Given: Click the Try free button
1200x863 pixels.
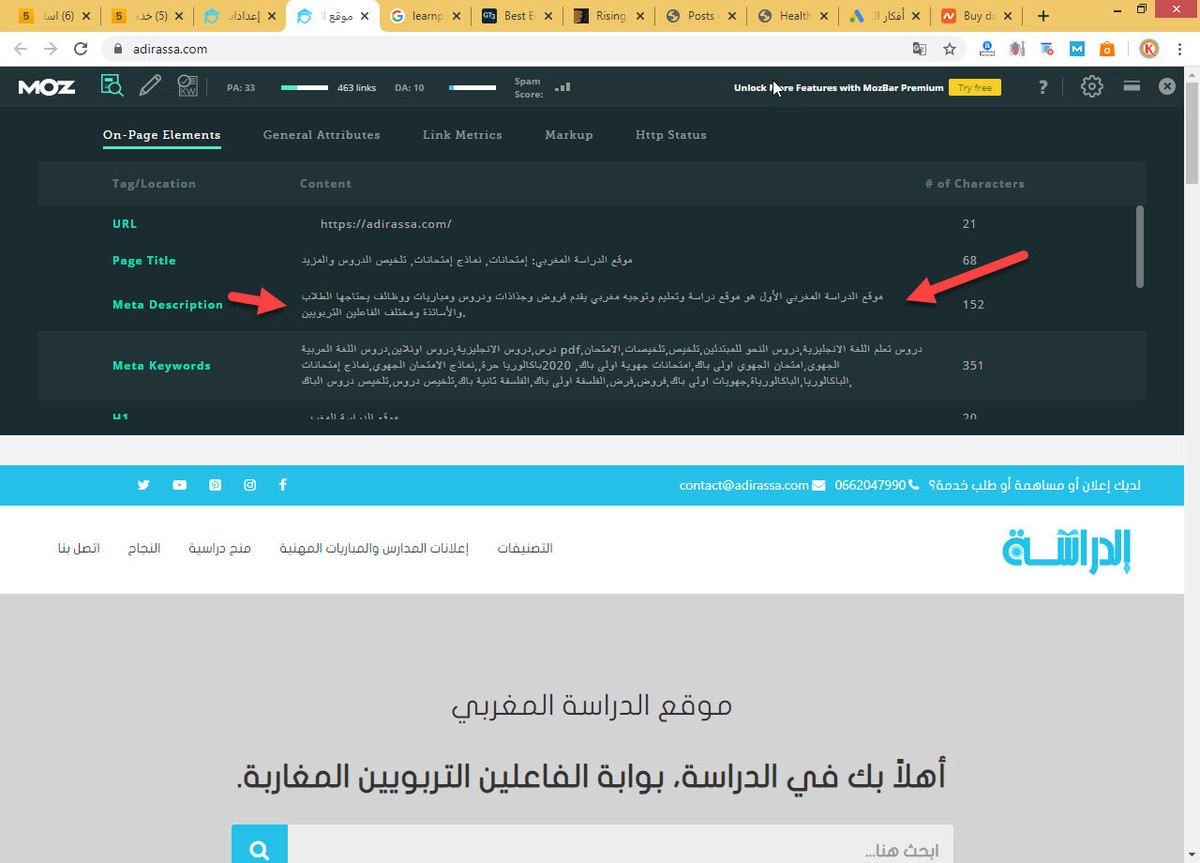Looking at the screenshot, I should click(974, 88).
